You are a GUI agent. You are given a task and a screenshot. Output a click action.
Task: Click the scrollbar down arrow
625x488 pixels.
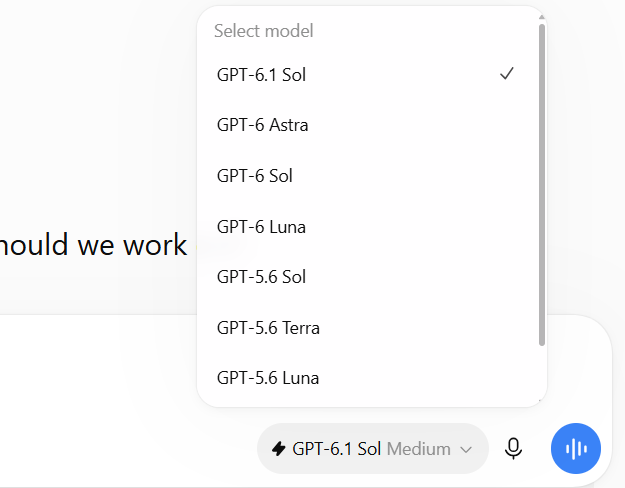tap(541, 400)
